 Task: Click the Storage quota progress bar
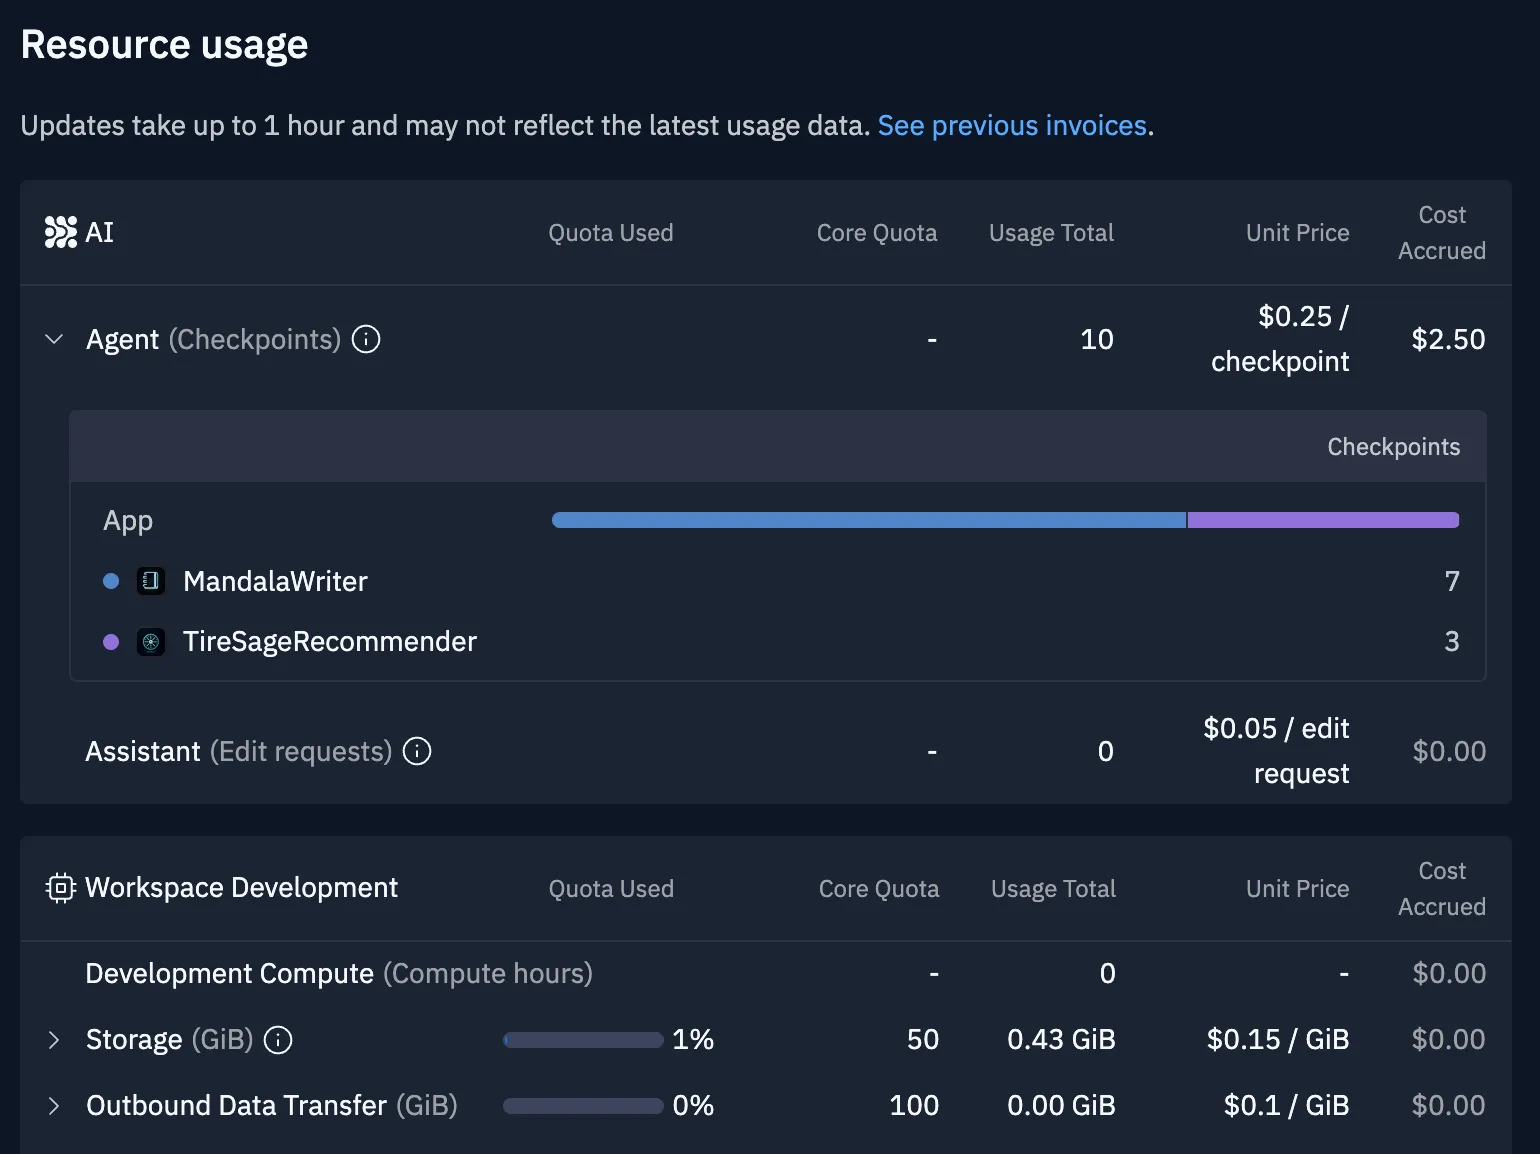[583, 1040]
